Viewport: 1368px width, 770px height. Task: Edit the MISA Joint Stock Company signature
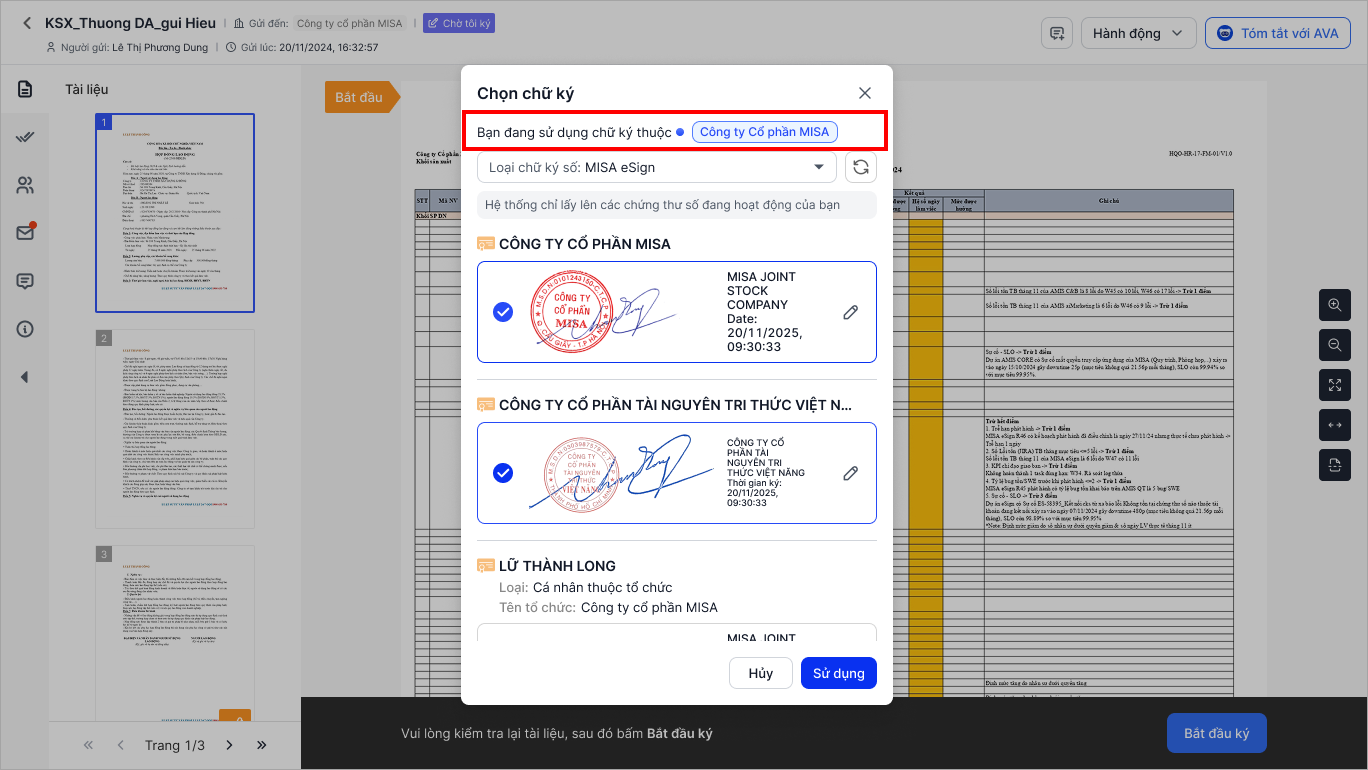coord(850,312)
